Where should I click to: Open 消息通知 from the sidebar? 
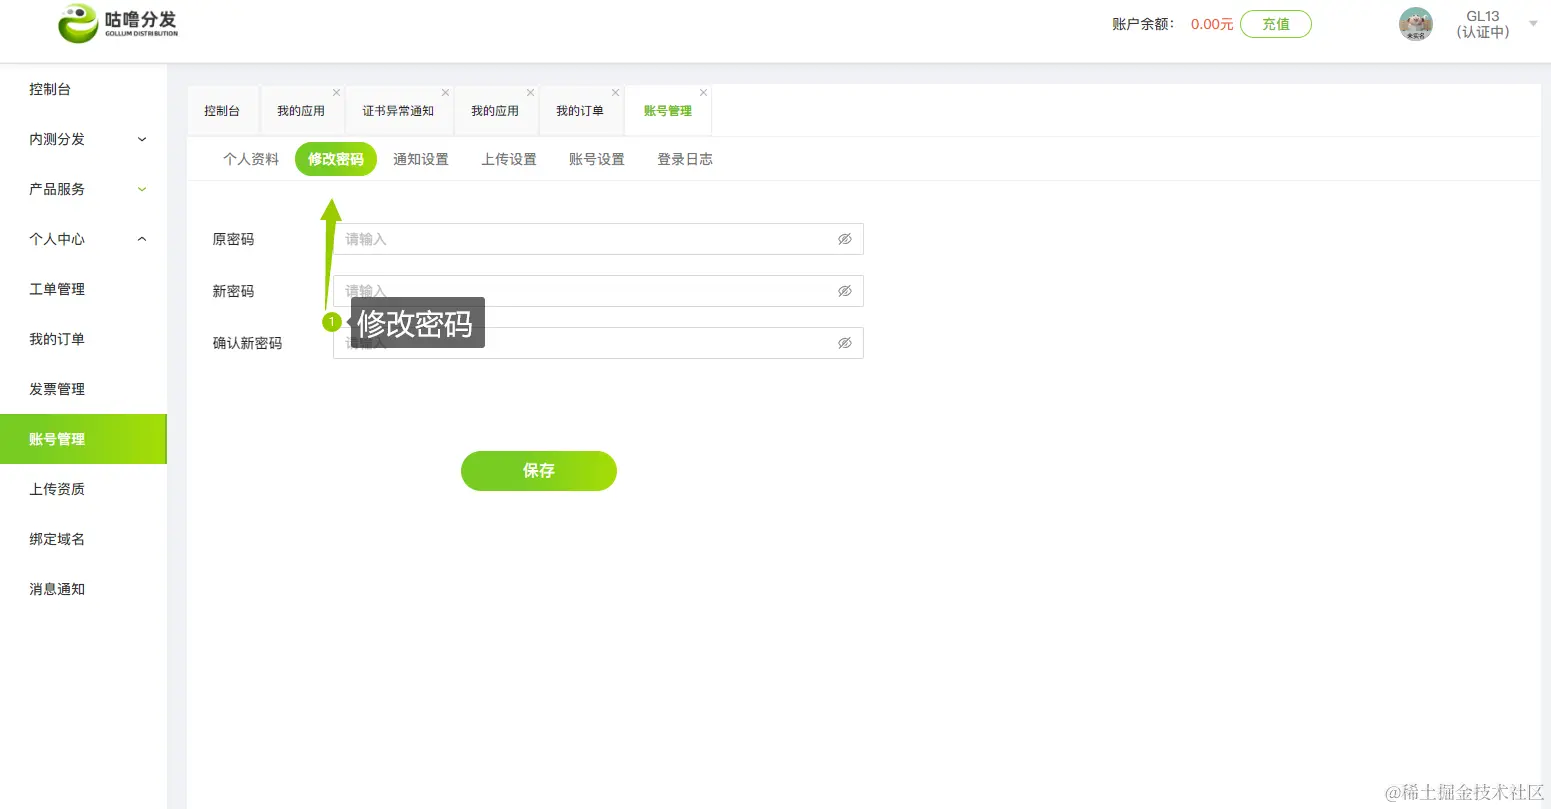[56, 588]
